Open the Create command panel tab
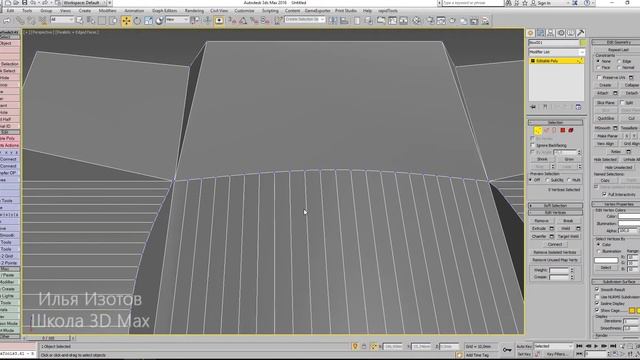 point(531,33)
